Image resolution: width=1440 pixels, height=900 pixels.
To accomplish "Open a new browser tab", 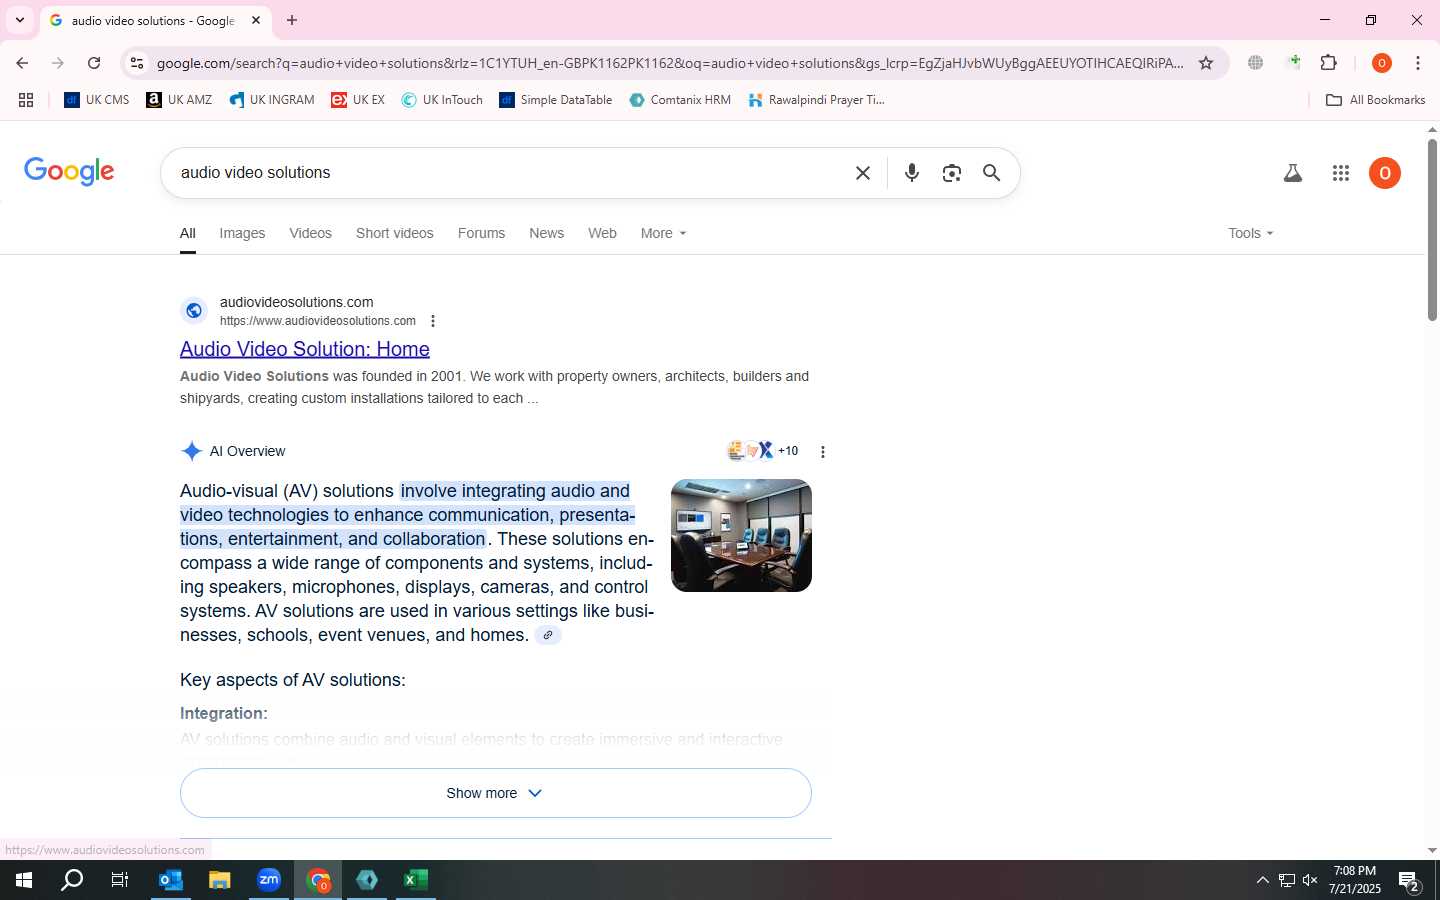I will tap(292, 20).
